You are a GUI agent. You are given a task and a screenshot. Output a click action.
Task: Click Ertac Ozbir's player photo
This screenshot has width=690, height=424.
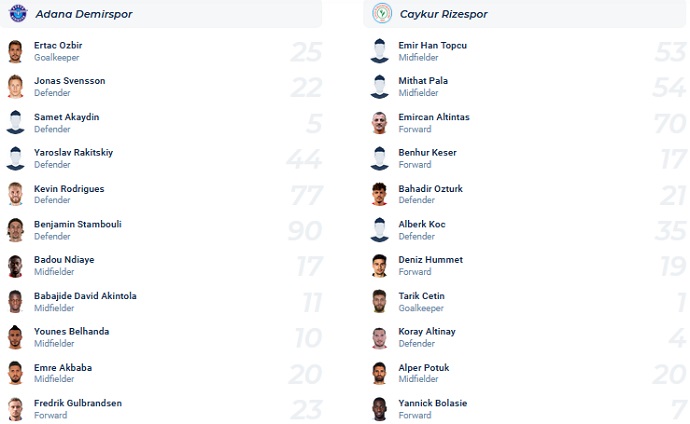[x=15, y=51]
